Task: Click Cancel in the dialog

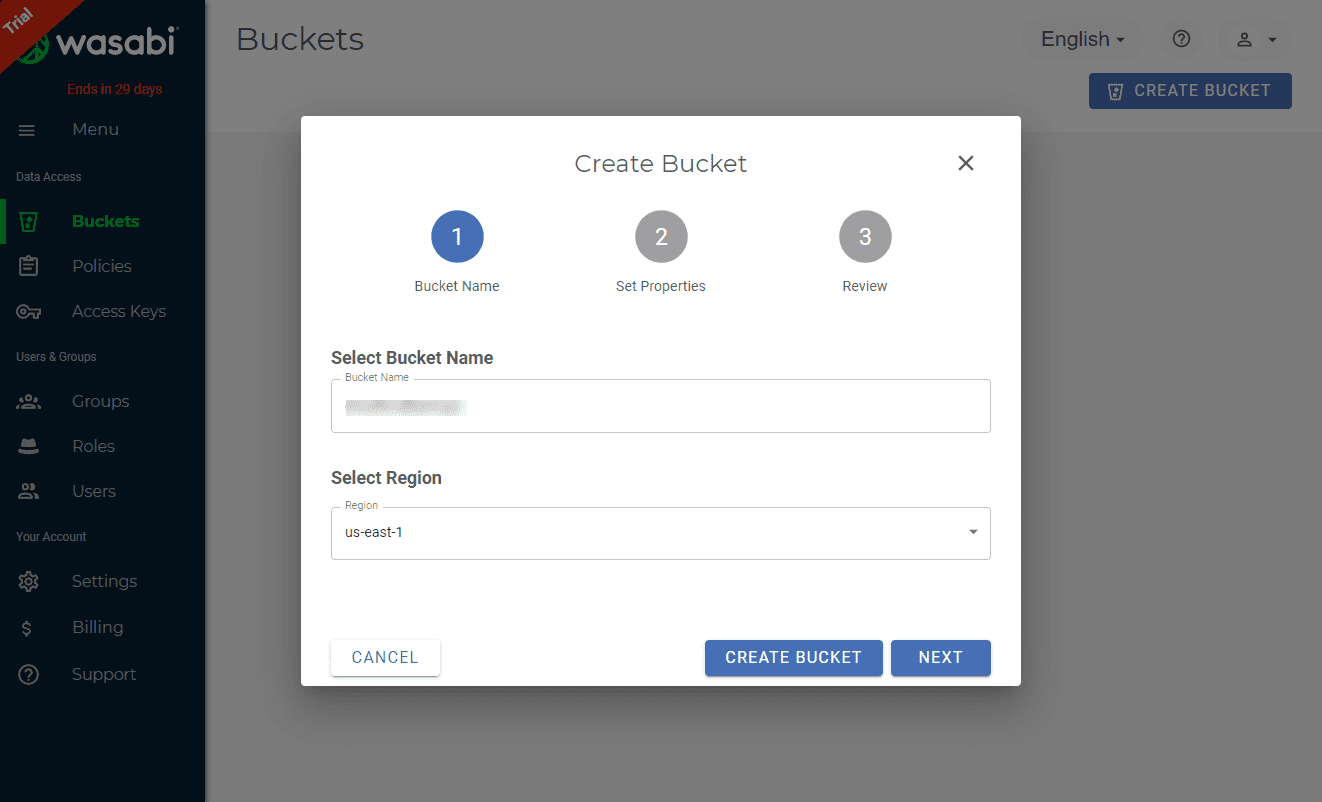Action: (385, 658)
